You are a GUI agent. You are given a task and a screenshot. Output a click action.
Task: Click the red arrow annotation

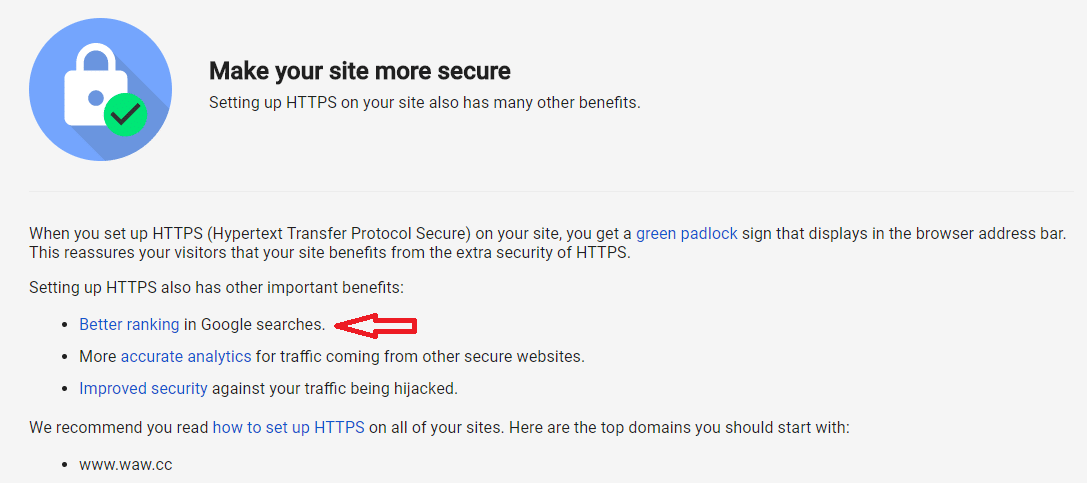pyautogui.click(x=375, y=325)
